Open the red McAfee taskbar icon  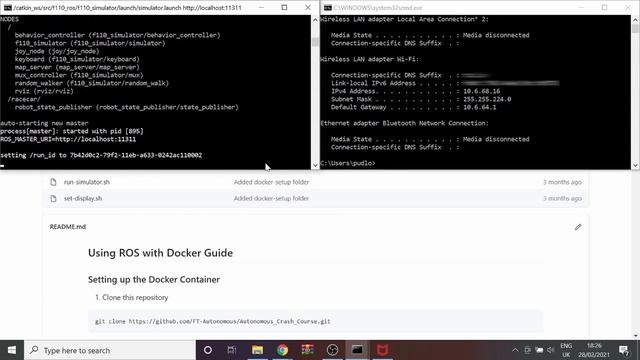point(382,350)
